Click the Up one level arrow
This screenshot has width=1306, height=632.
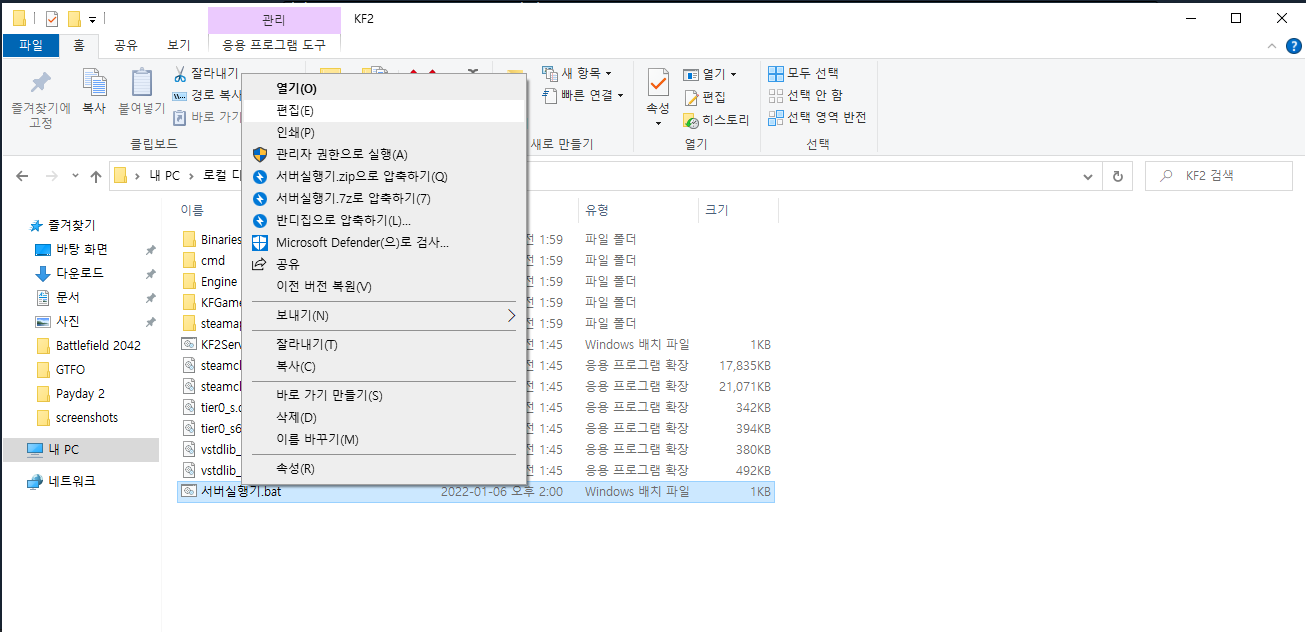(x=96, y=176)
